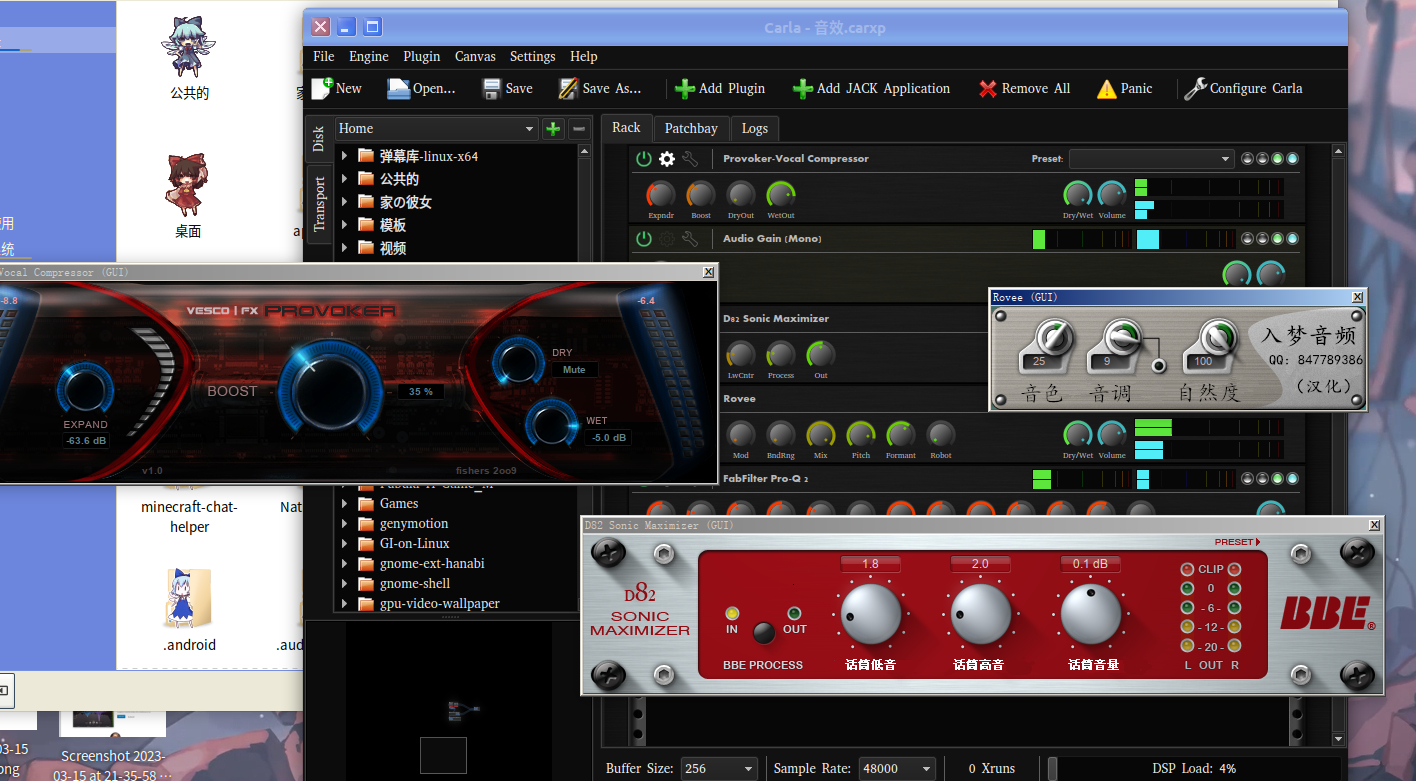
Task: Expand the 公共的 folder in Disk tree
Action: point(344,179)
